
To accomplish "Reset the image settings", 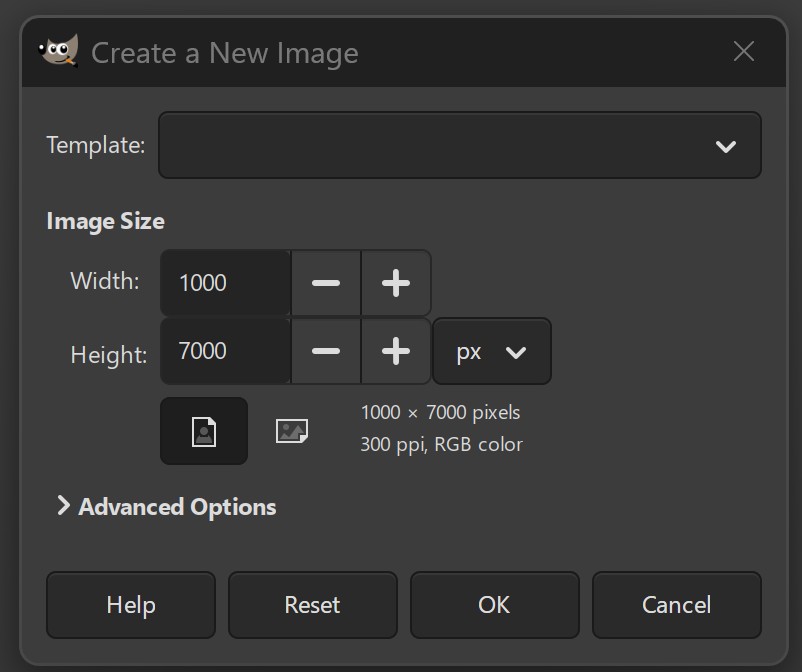I will [x=312, y=605].
